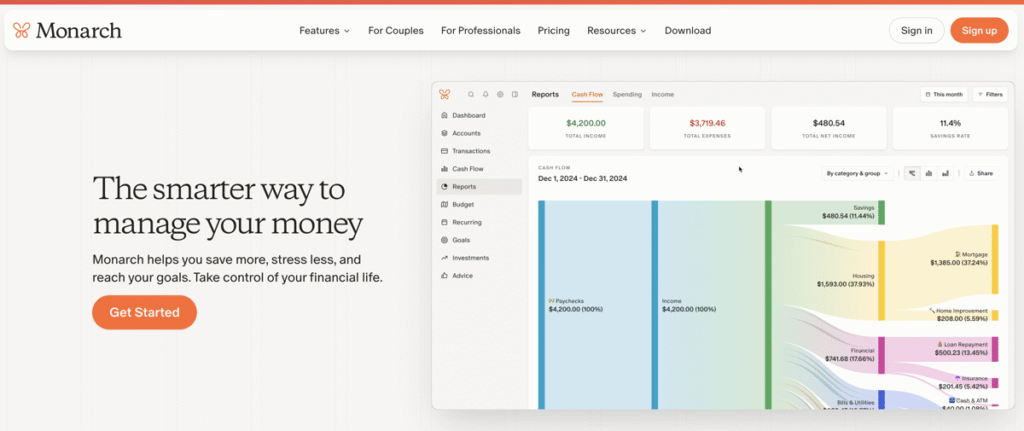Click the Insurance $201.45 (5.42%) label
Viewport: 1024px width, 431px height.
[x=962, y=382]
